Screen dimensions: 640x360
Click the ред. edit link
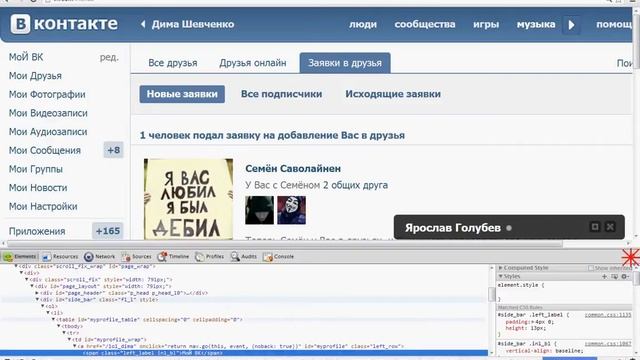tap(109, 57)
